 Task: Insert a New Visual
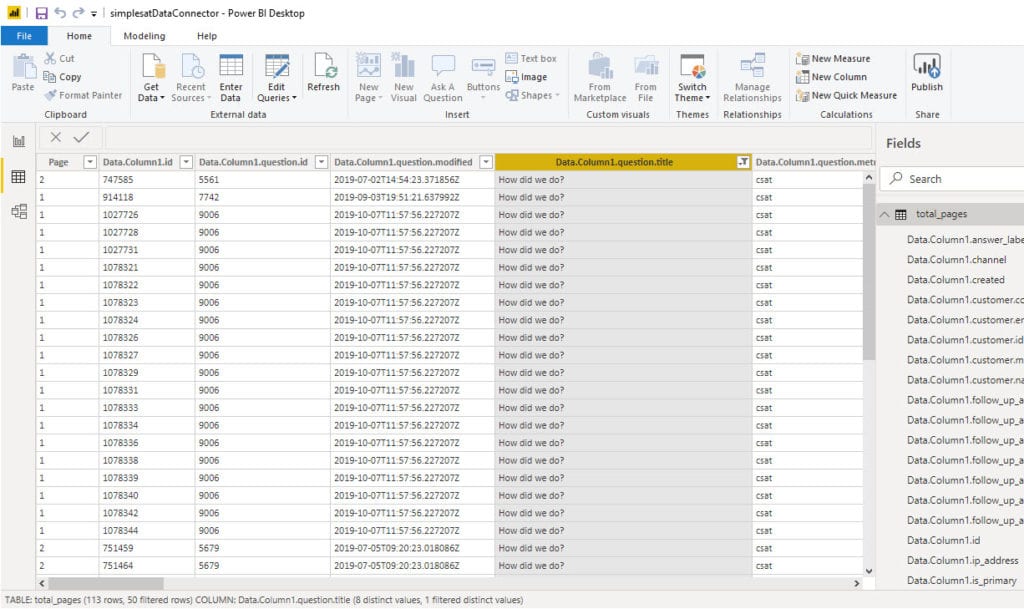404,75
